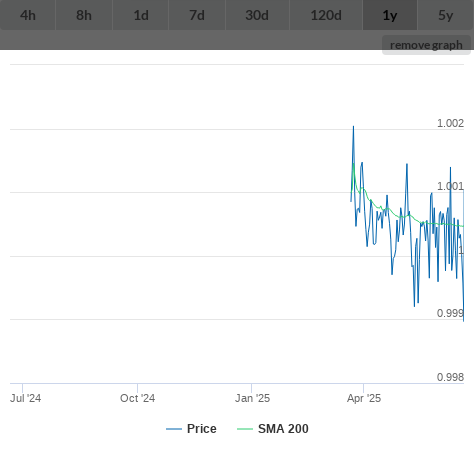Click the 1.001 y-axis gridline label

[x=450, y=186]
